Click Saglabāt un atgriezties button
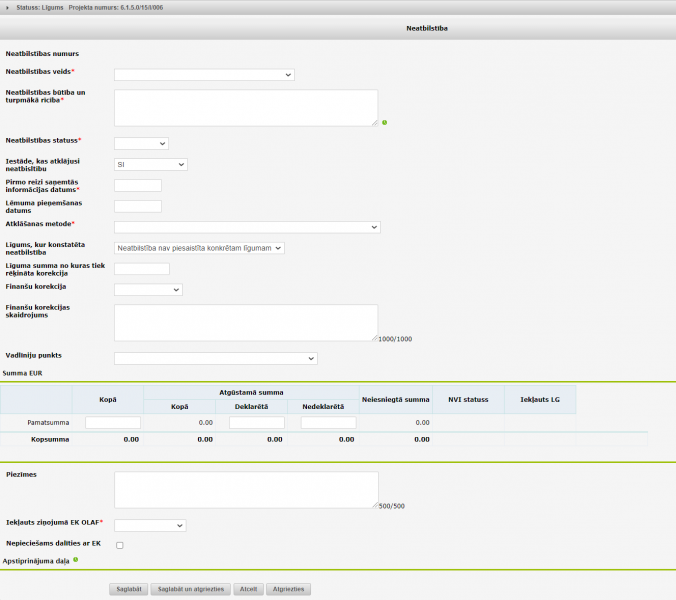The image size is (676, 600). [192, 589]
